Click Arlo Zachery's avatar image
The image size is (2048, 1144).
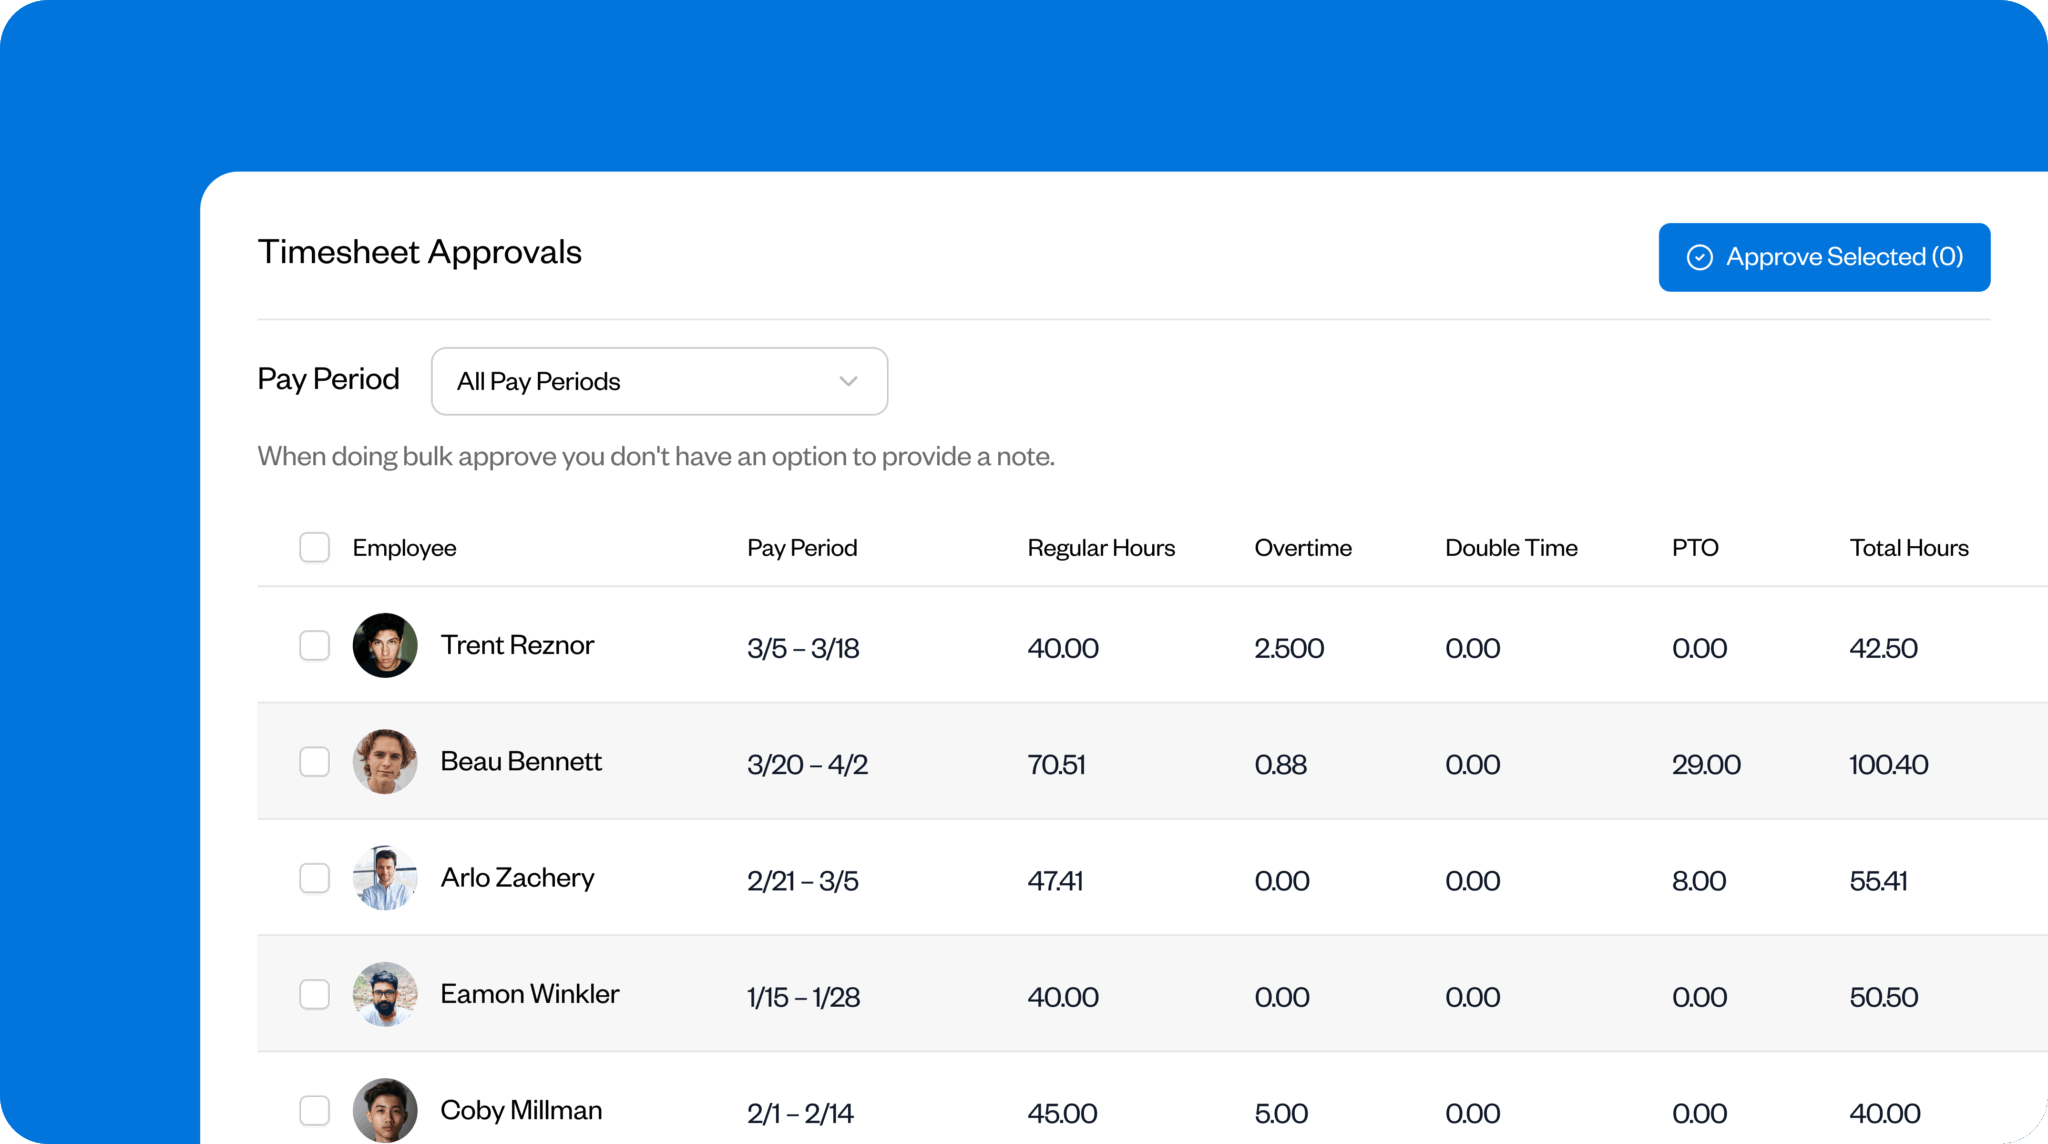(385, 877)
